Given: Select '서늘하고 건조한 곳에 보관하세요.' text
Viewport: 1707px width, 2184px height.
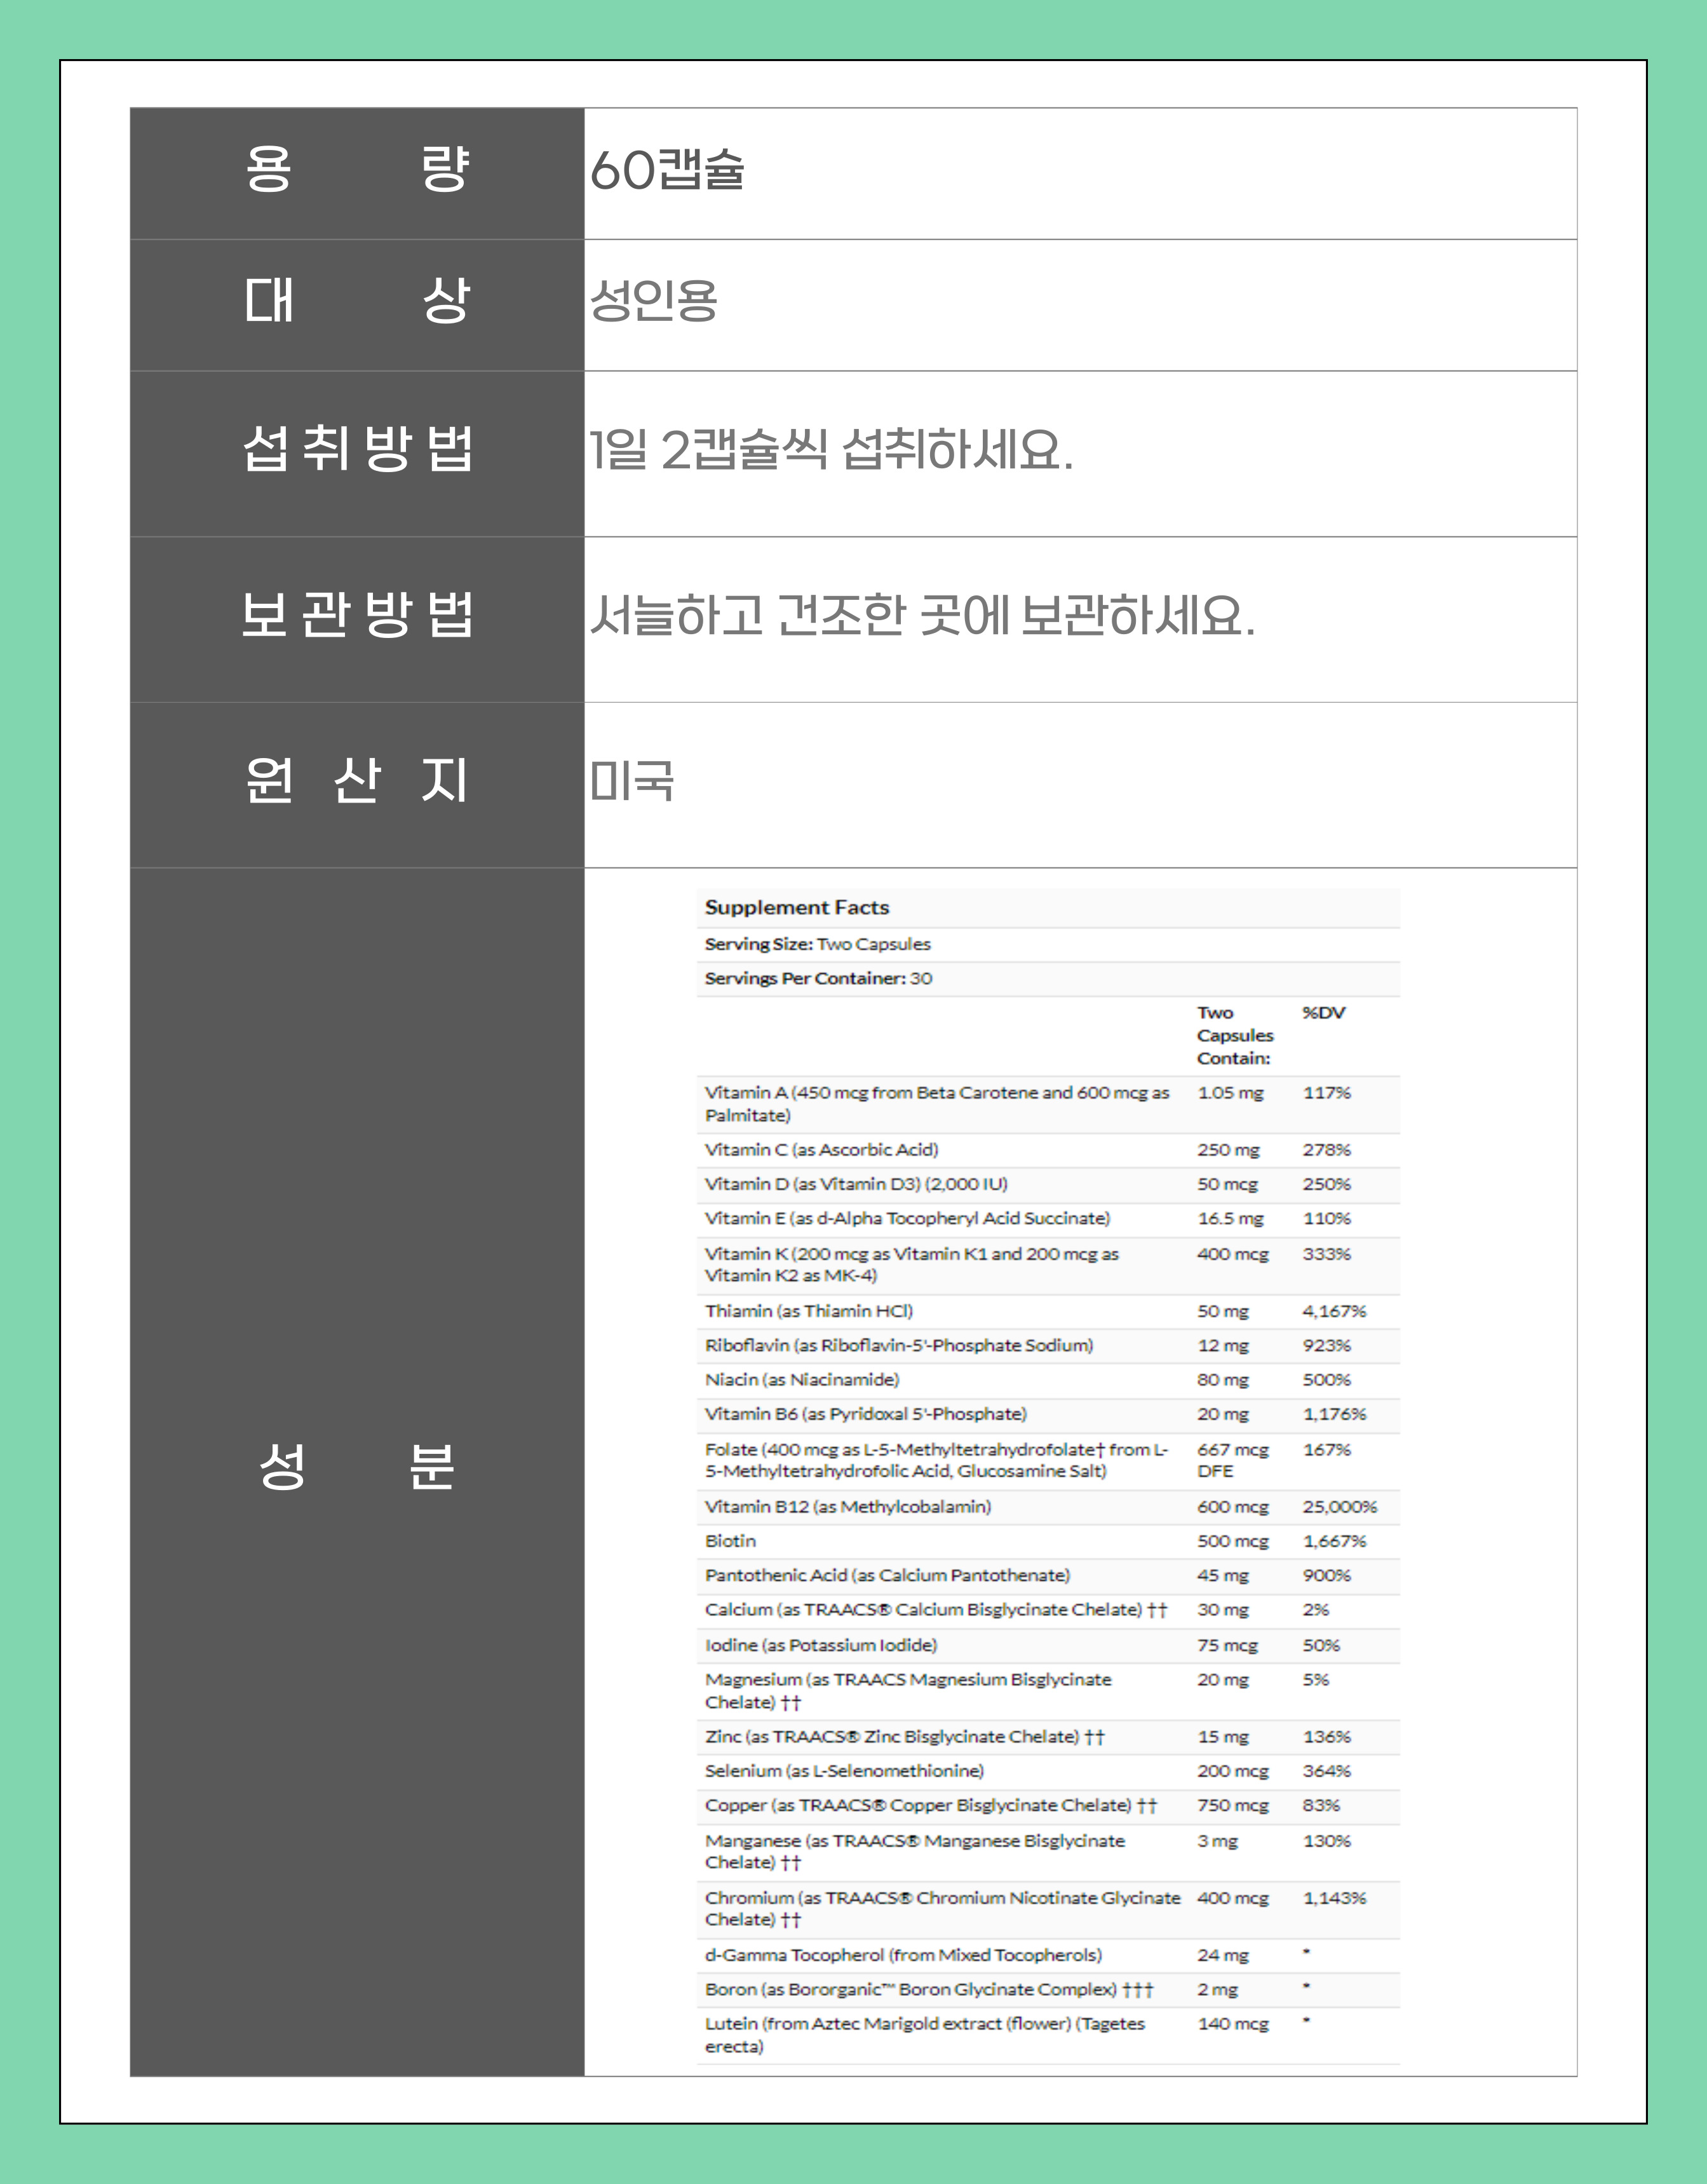Looking at the screenshot, I should tap(922, 614).
